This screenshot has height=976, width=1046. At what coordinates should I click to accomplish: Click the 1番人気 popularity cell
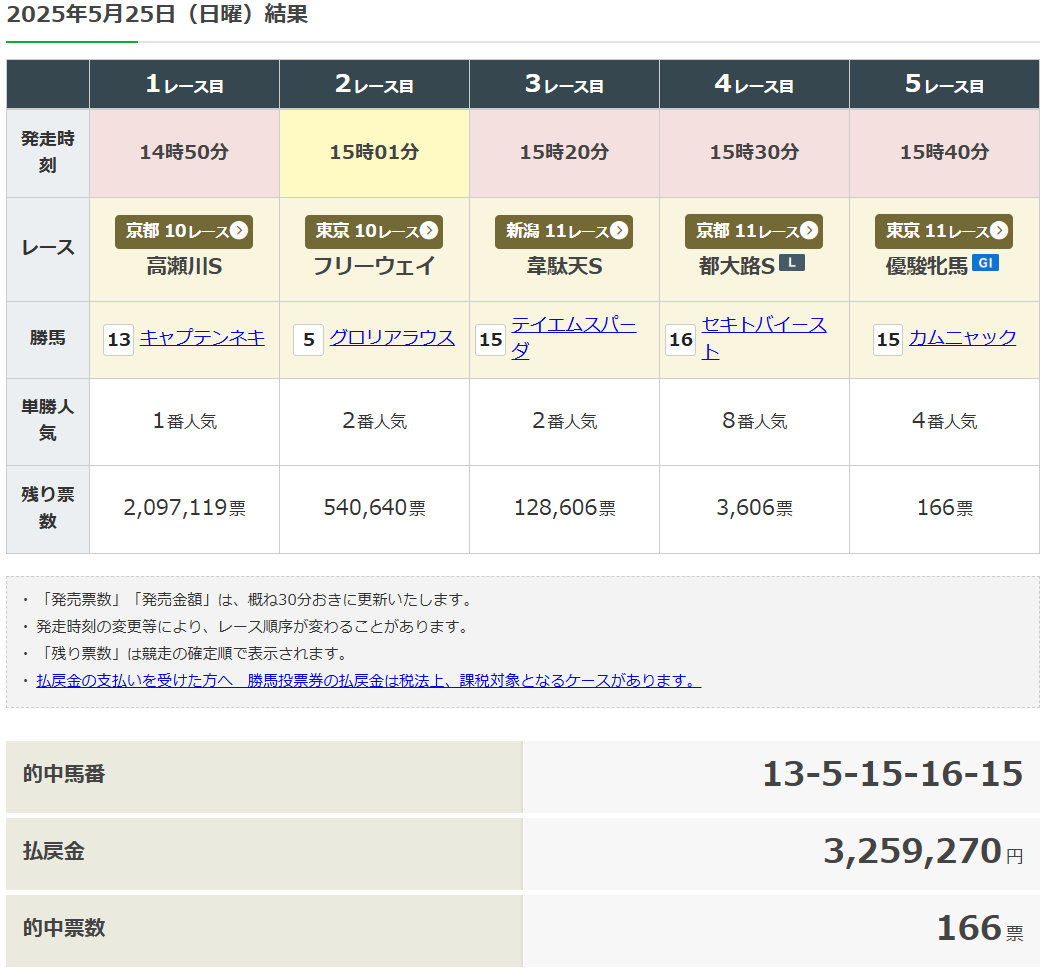[184, 422]
